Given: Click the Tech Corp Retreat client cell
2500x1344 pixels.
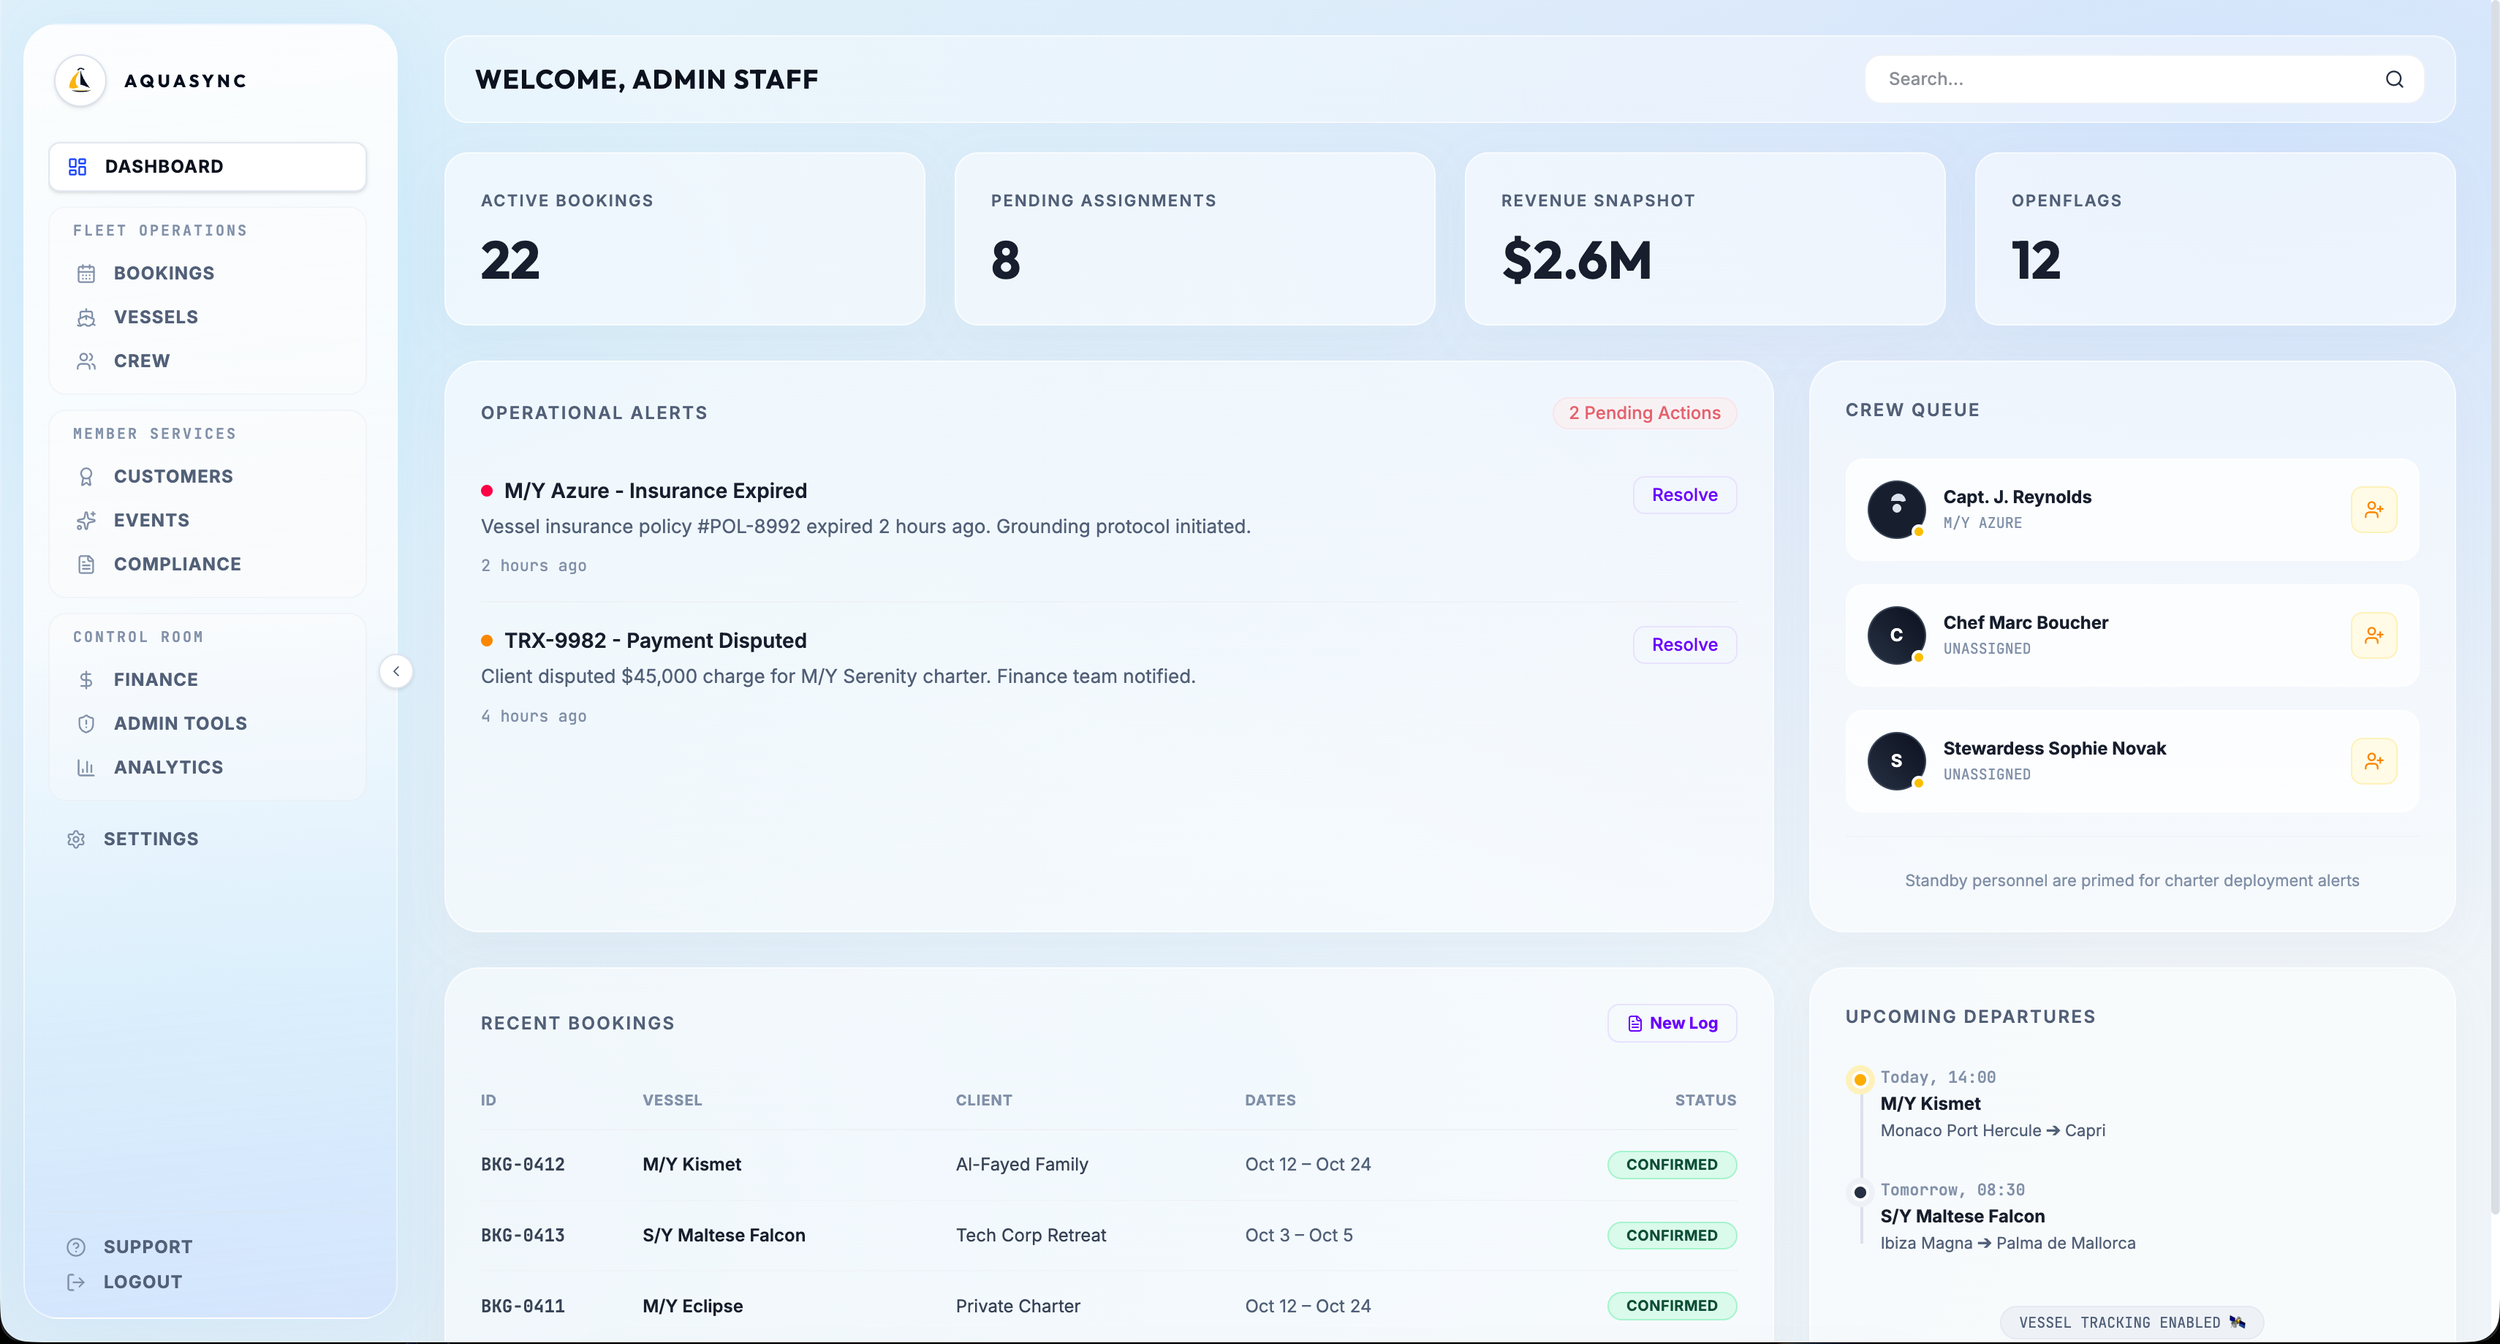Looking at the screenshot, I should (1031, 1236).
